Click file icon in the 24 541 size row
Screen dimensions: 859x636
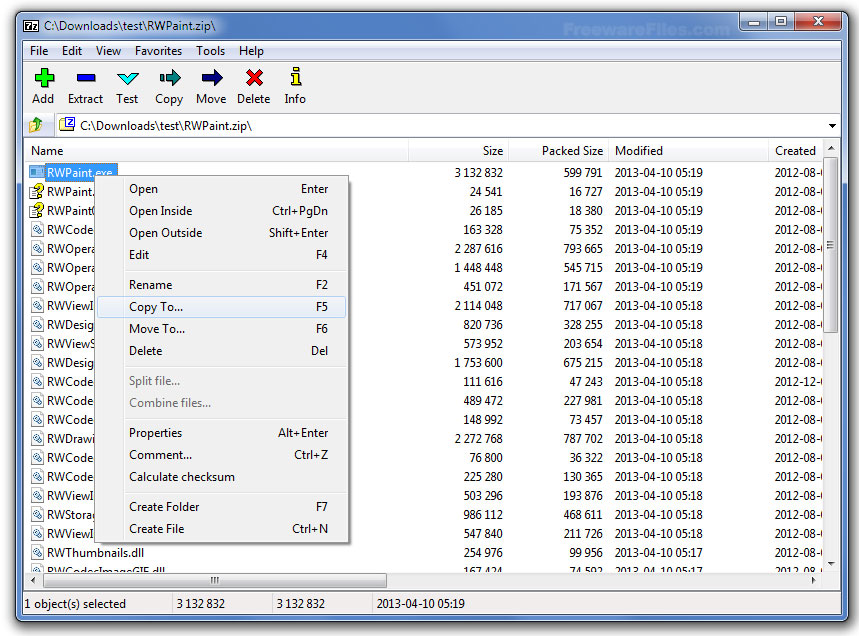tap(37, 191)
